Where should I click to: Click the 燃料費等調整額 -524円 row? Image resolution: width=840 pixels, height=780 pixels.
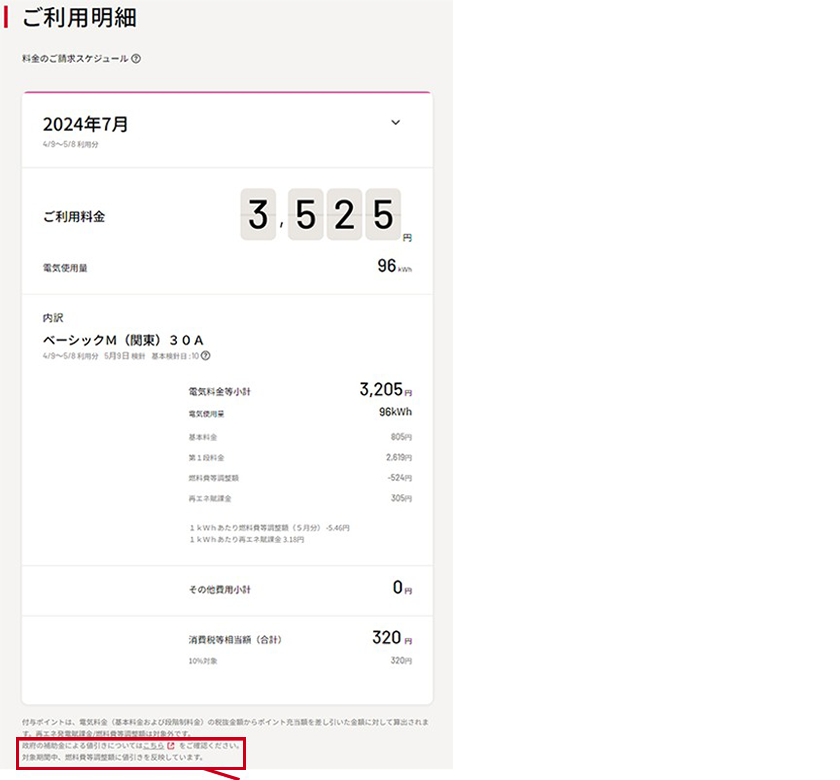pos(300,478)
